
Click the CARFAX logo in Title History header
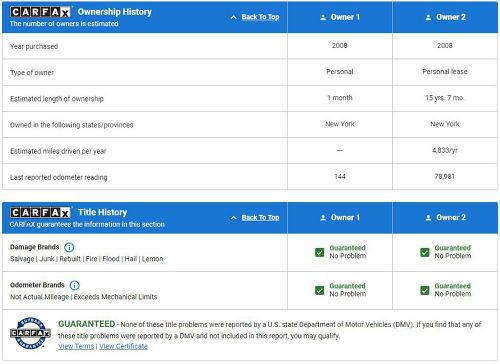[x=40, y=212]
